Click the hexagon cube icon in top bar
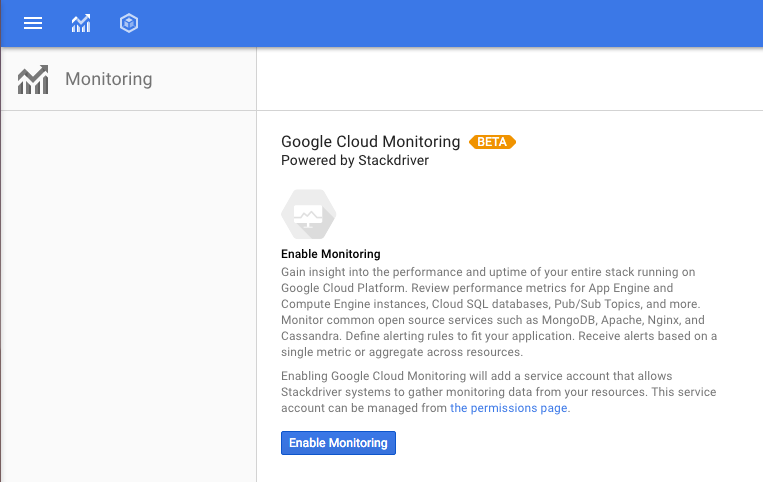 128,23
